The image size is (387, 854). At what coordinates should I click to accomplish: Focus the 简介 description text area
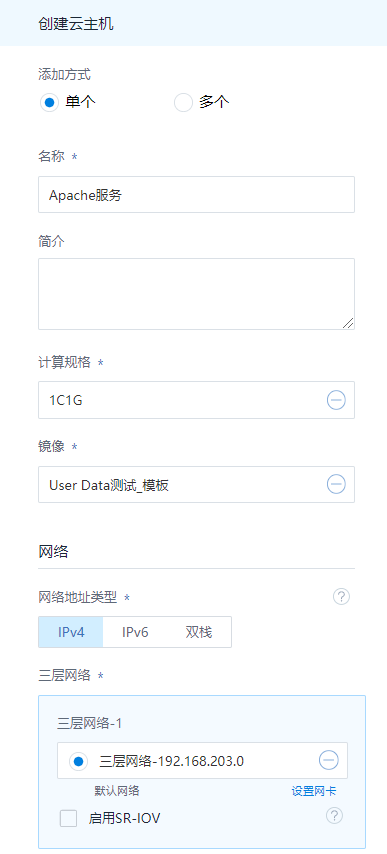[196, 294]
